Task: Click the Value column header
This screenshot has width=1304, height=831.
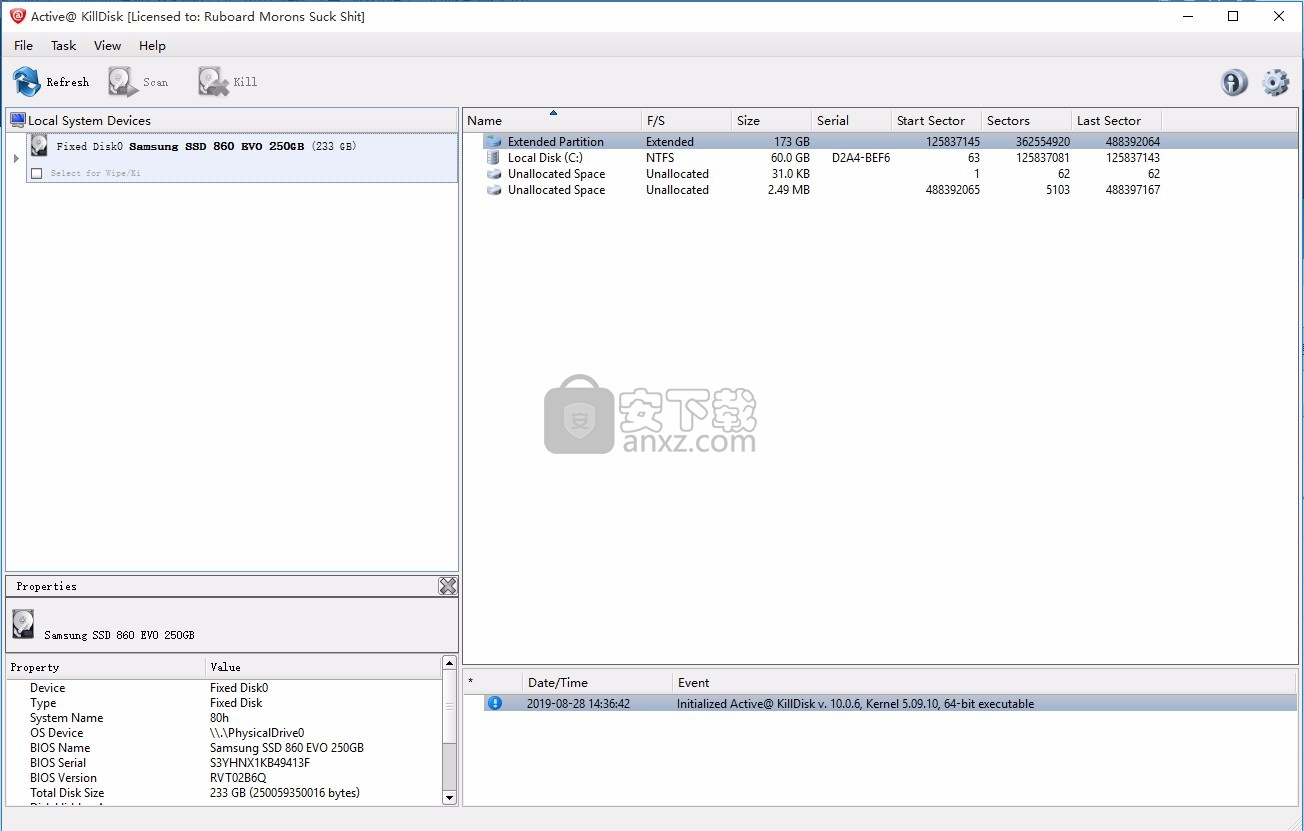Action: tap(323, 667)
